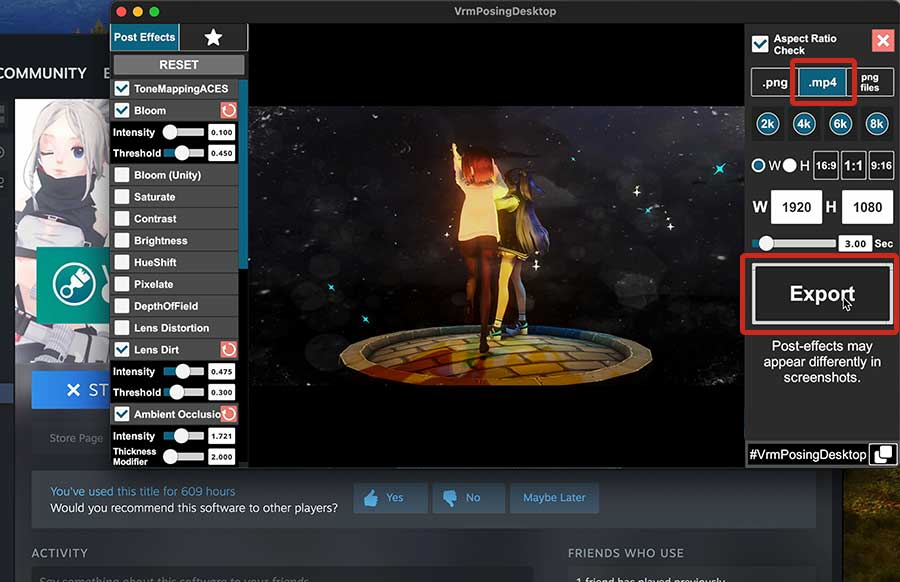Toggle the Ambient Occlusion checkbox
Image resolution: width=900 pixels, height=582 pixels.
click(122, 414)
